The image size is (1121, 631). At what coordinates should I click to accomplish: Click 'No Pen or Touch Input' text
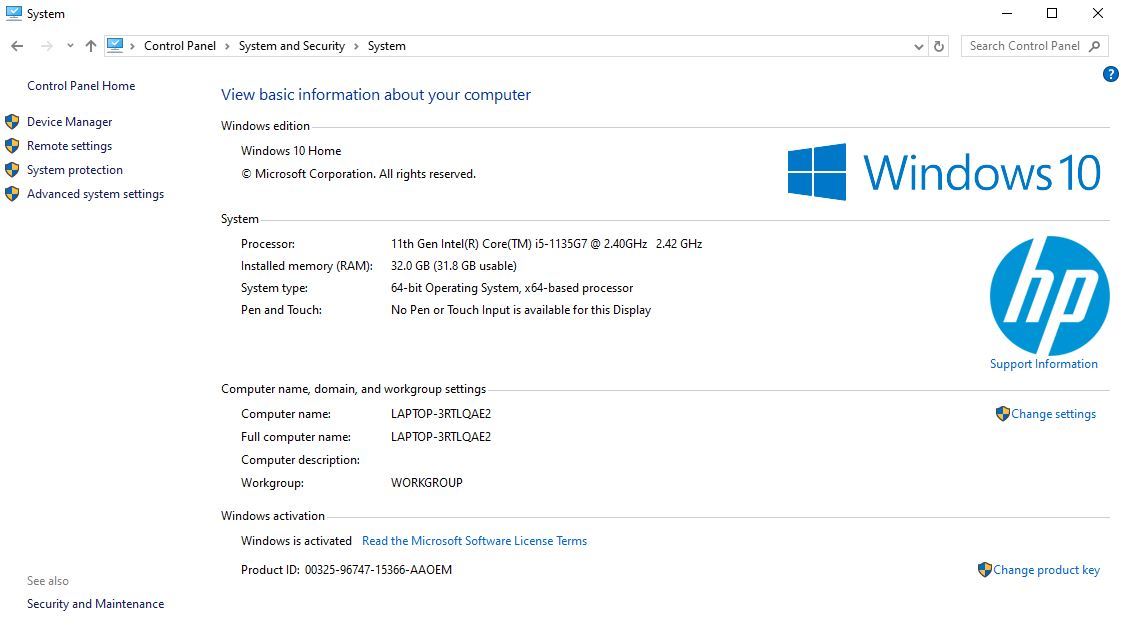[x=520, y=310]
